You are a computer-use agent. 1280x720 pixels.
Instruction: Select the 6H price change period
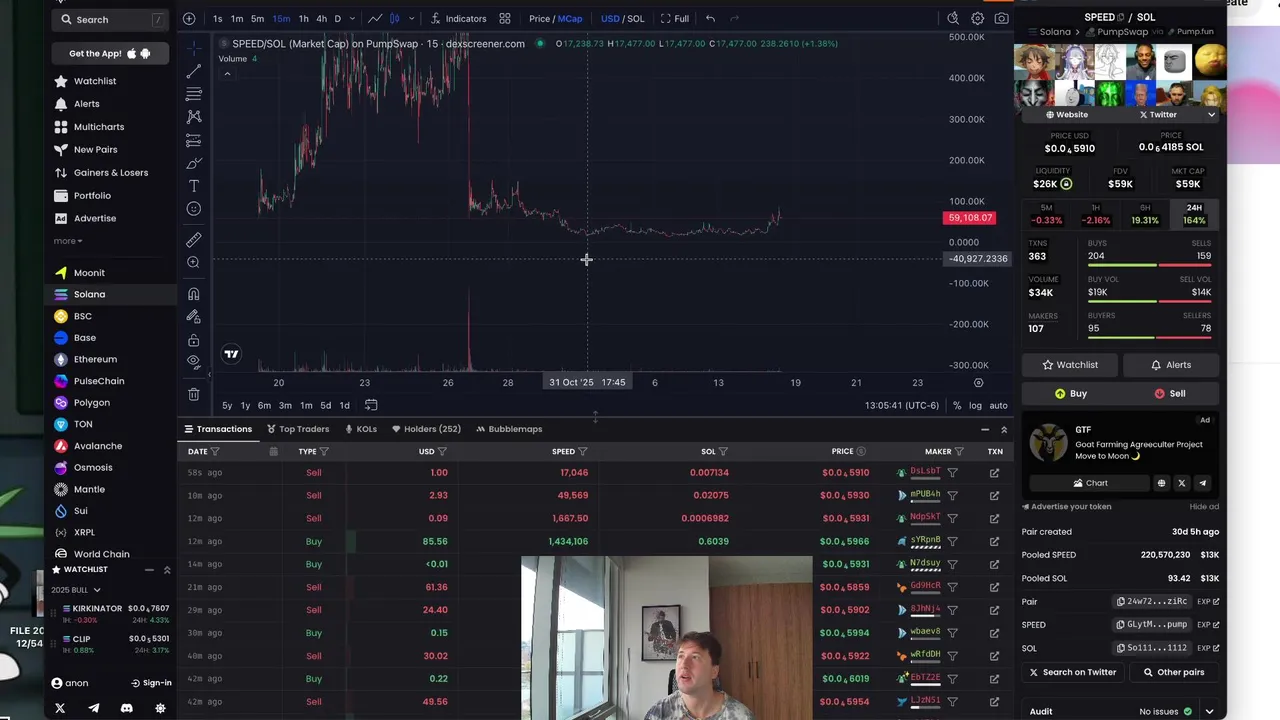coord(1144,214)
